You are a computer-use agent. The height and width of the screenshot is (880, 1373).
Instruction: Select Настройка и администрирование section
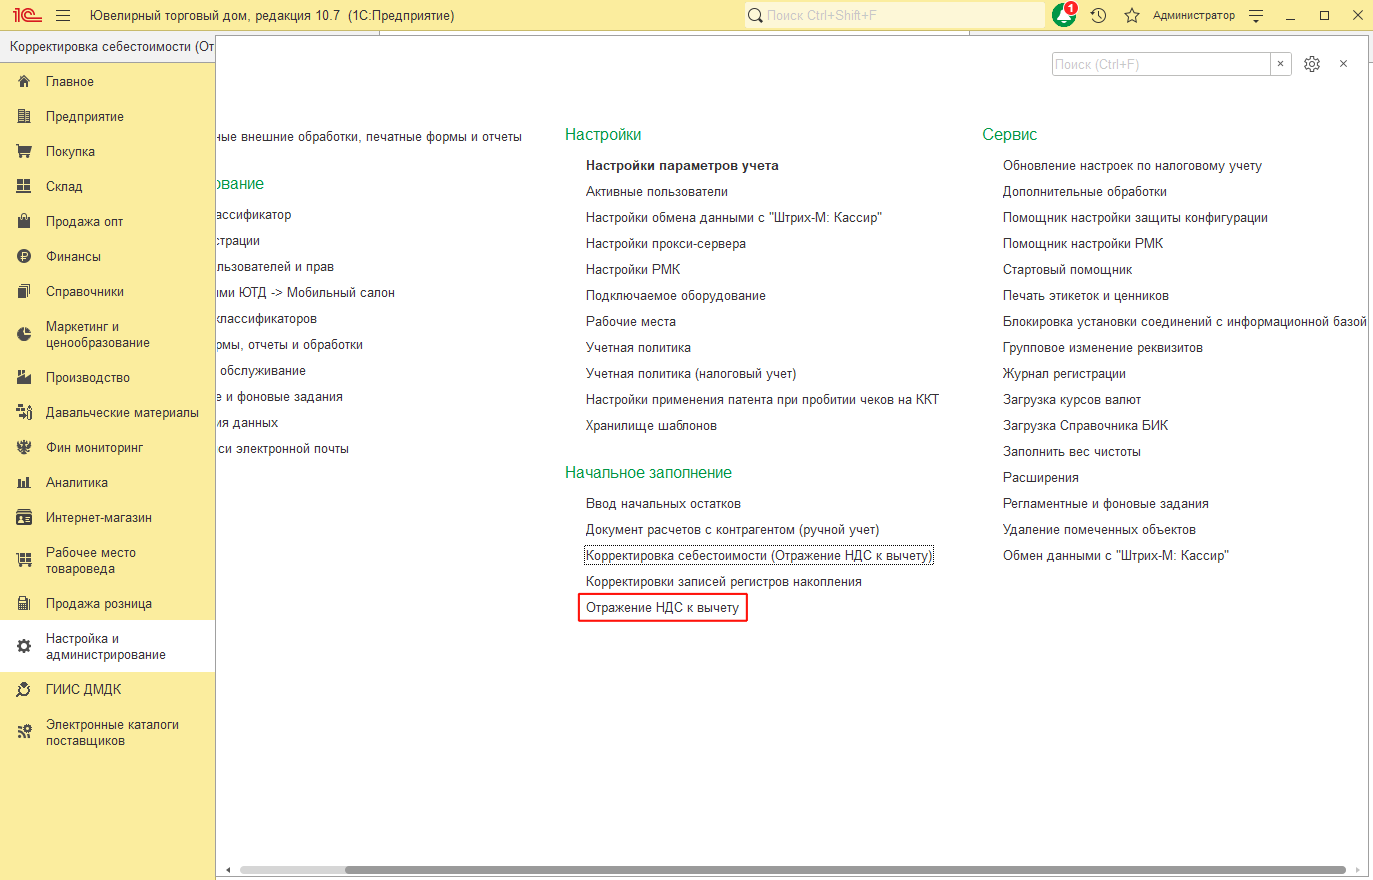click(107, 647)
